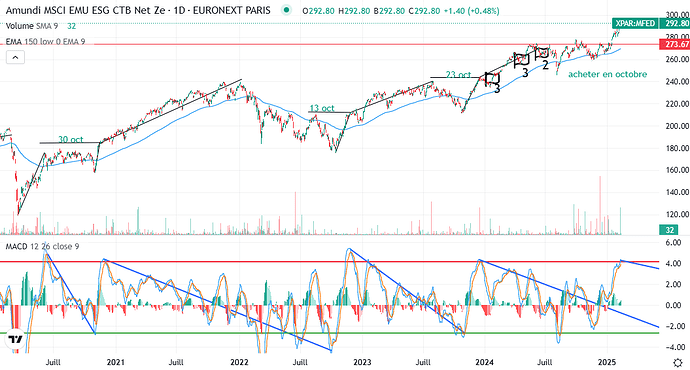This screenshot has width=690, height=370.
Task: Click the 6.00 MACD axis label
Action: (672, 242)
